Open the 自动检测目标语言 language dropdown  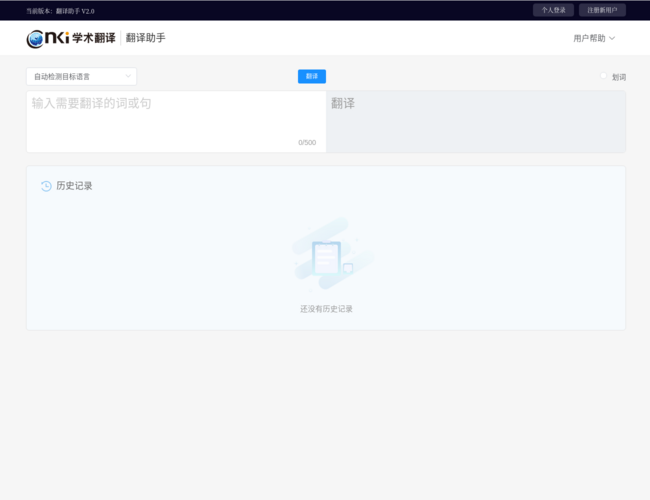tap(81, 77)
